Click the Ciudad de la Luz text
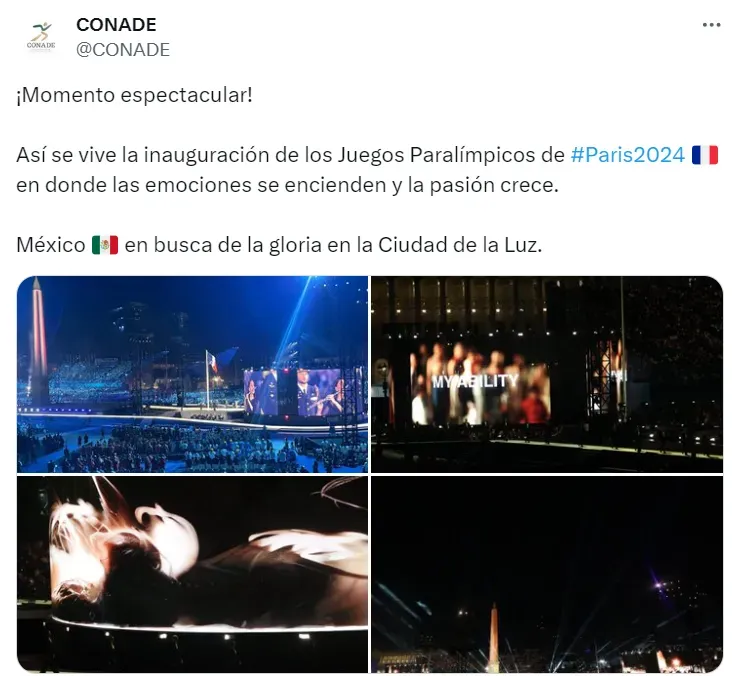The image size is (732, 676). click(x=460, y=245)
